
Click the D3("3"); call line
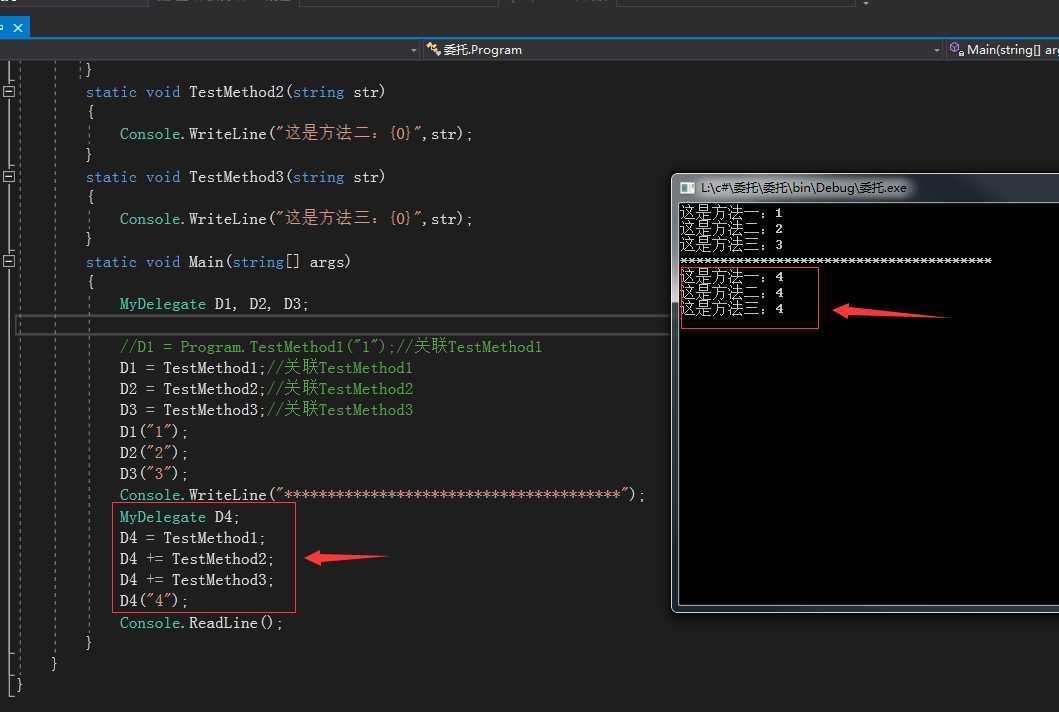click(x=154, y=473)
